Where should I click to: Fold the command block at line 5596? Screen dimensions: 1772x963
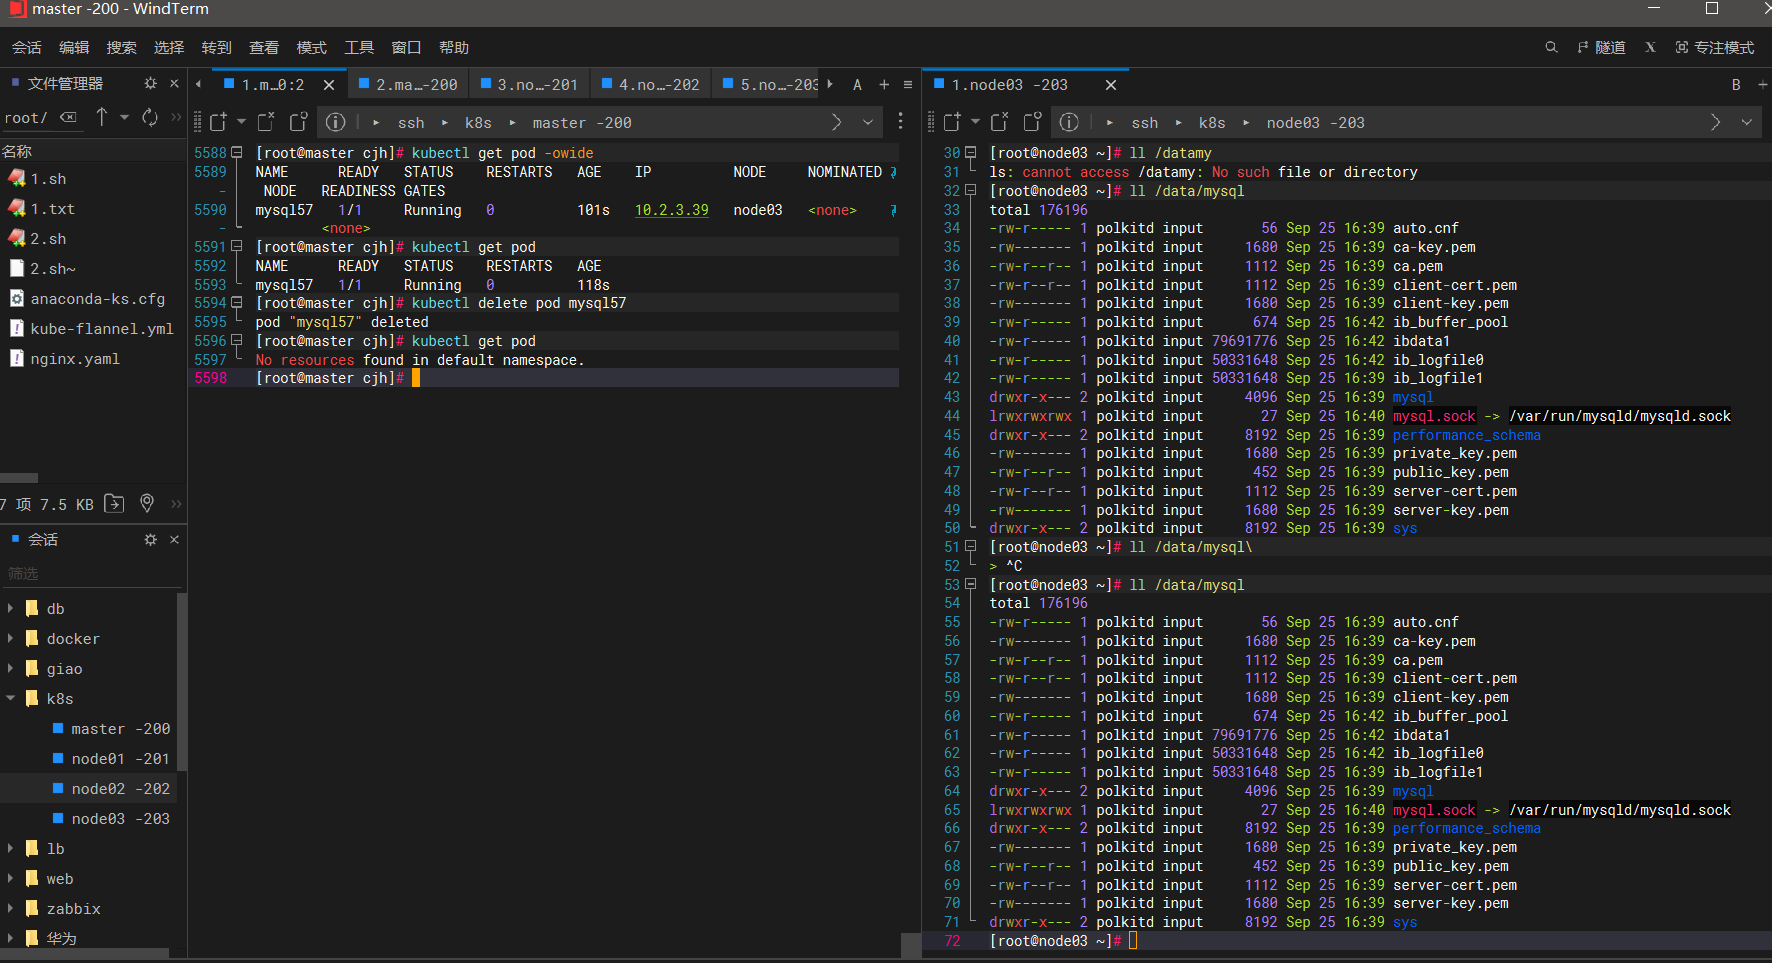[237, 341]
